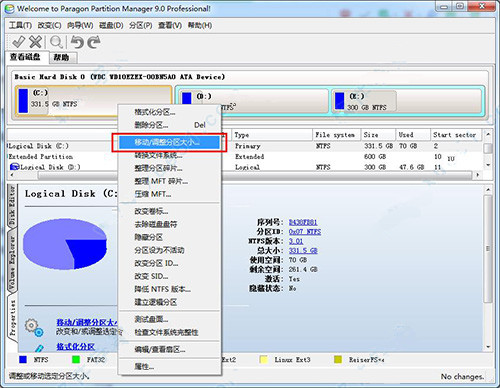Open the Volume Explorer side tab
This screenshot has width=500, height=388.
[x=12, y=263]
